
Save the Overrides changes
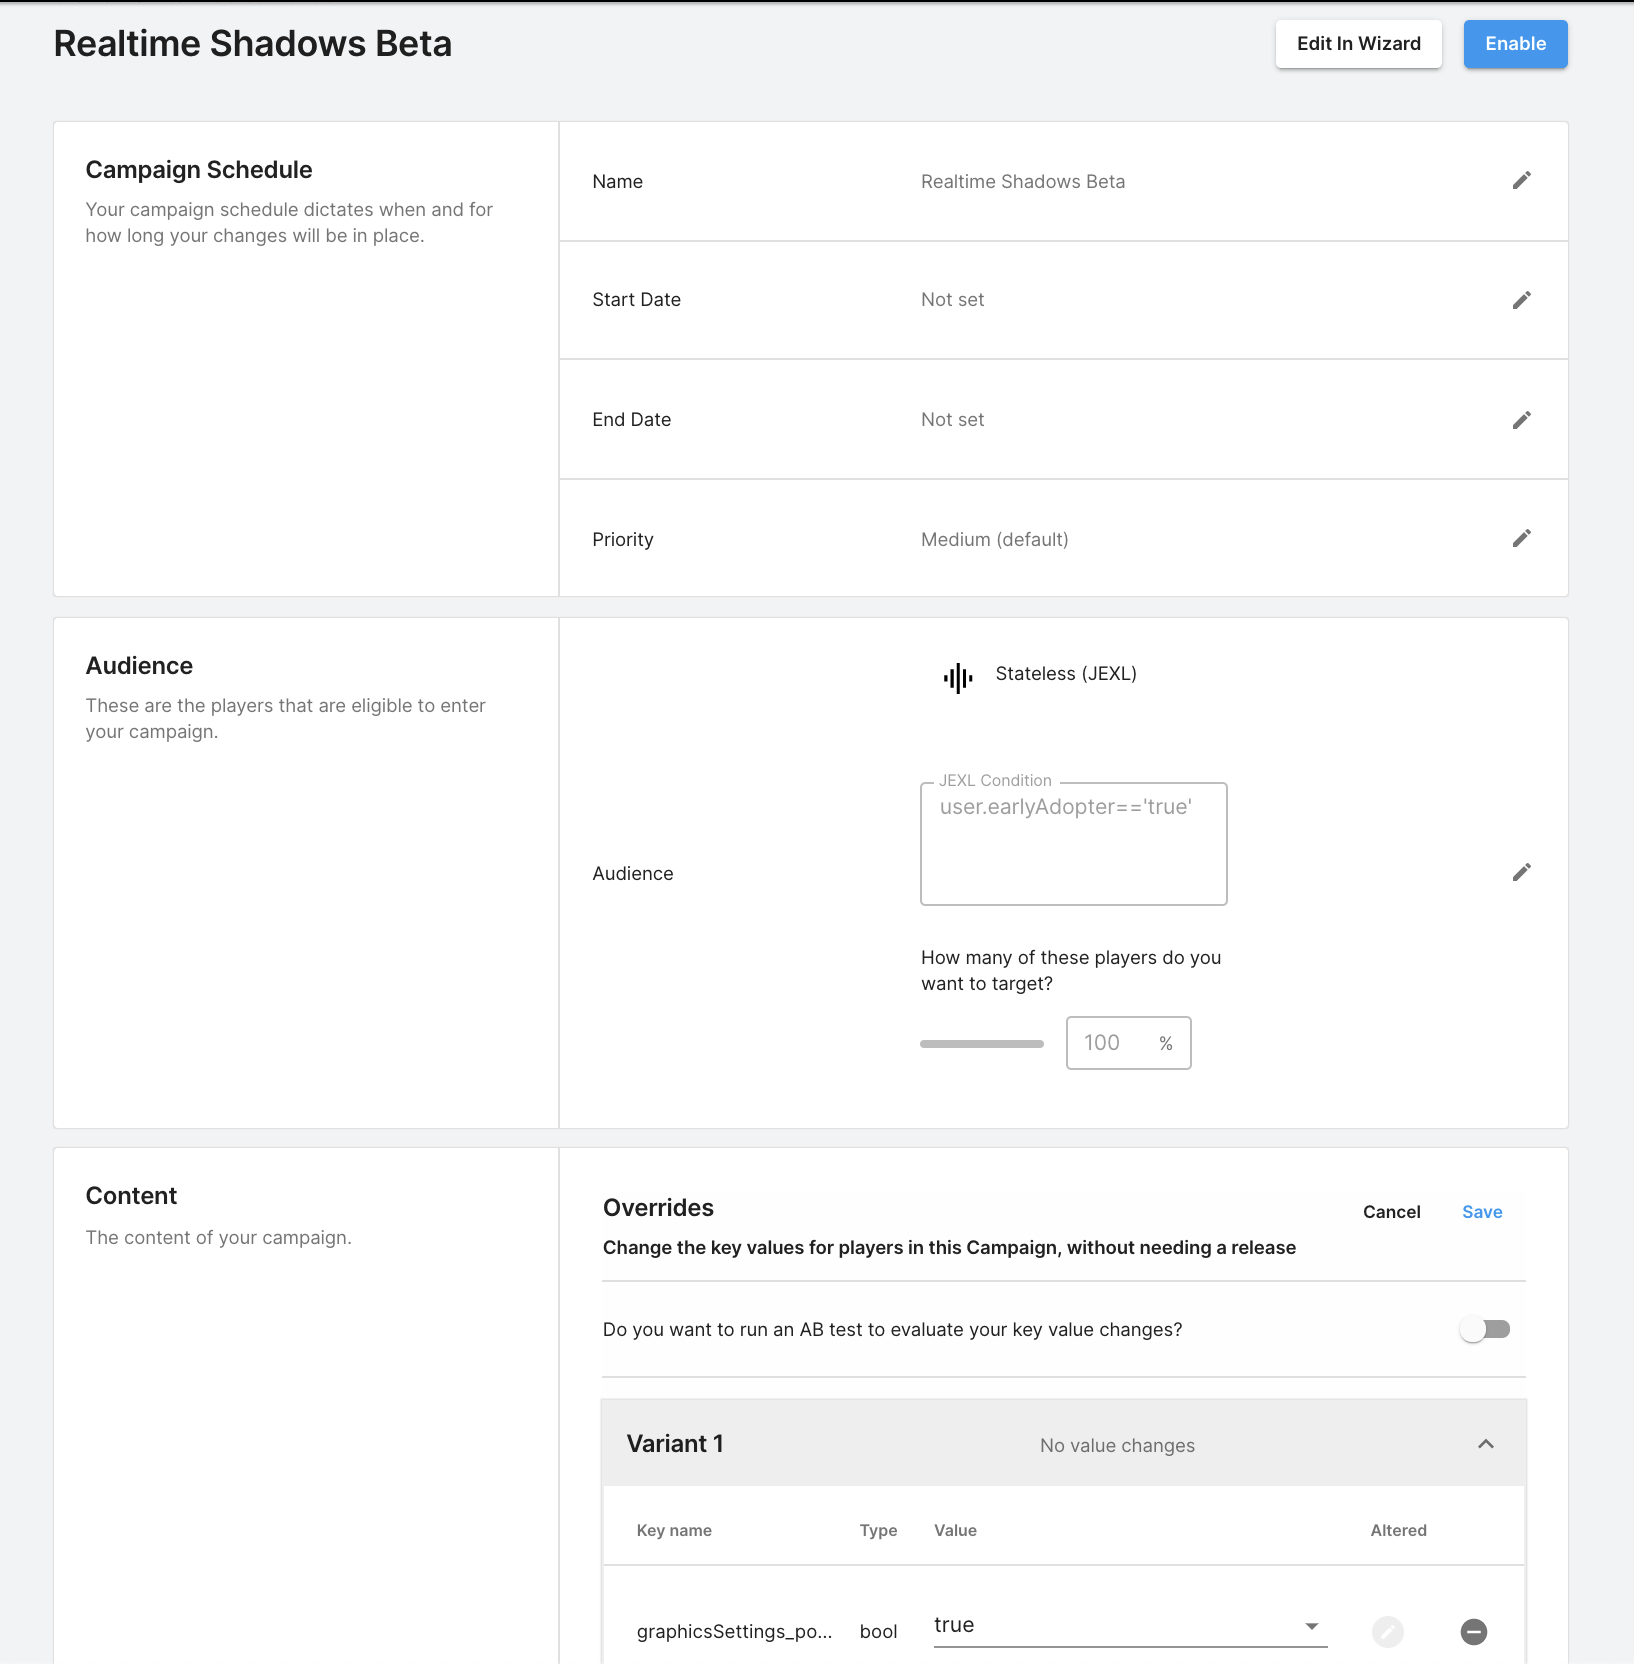click(x=1481, y=1211)
